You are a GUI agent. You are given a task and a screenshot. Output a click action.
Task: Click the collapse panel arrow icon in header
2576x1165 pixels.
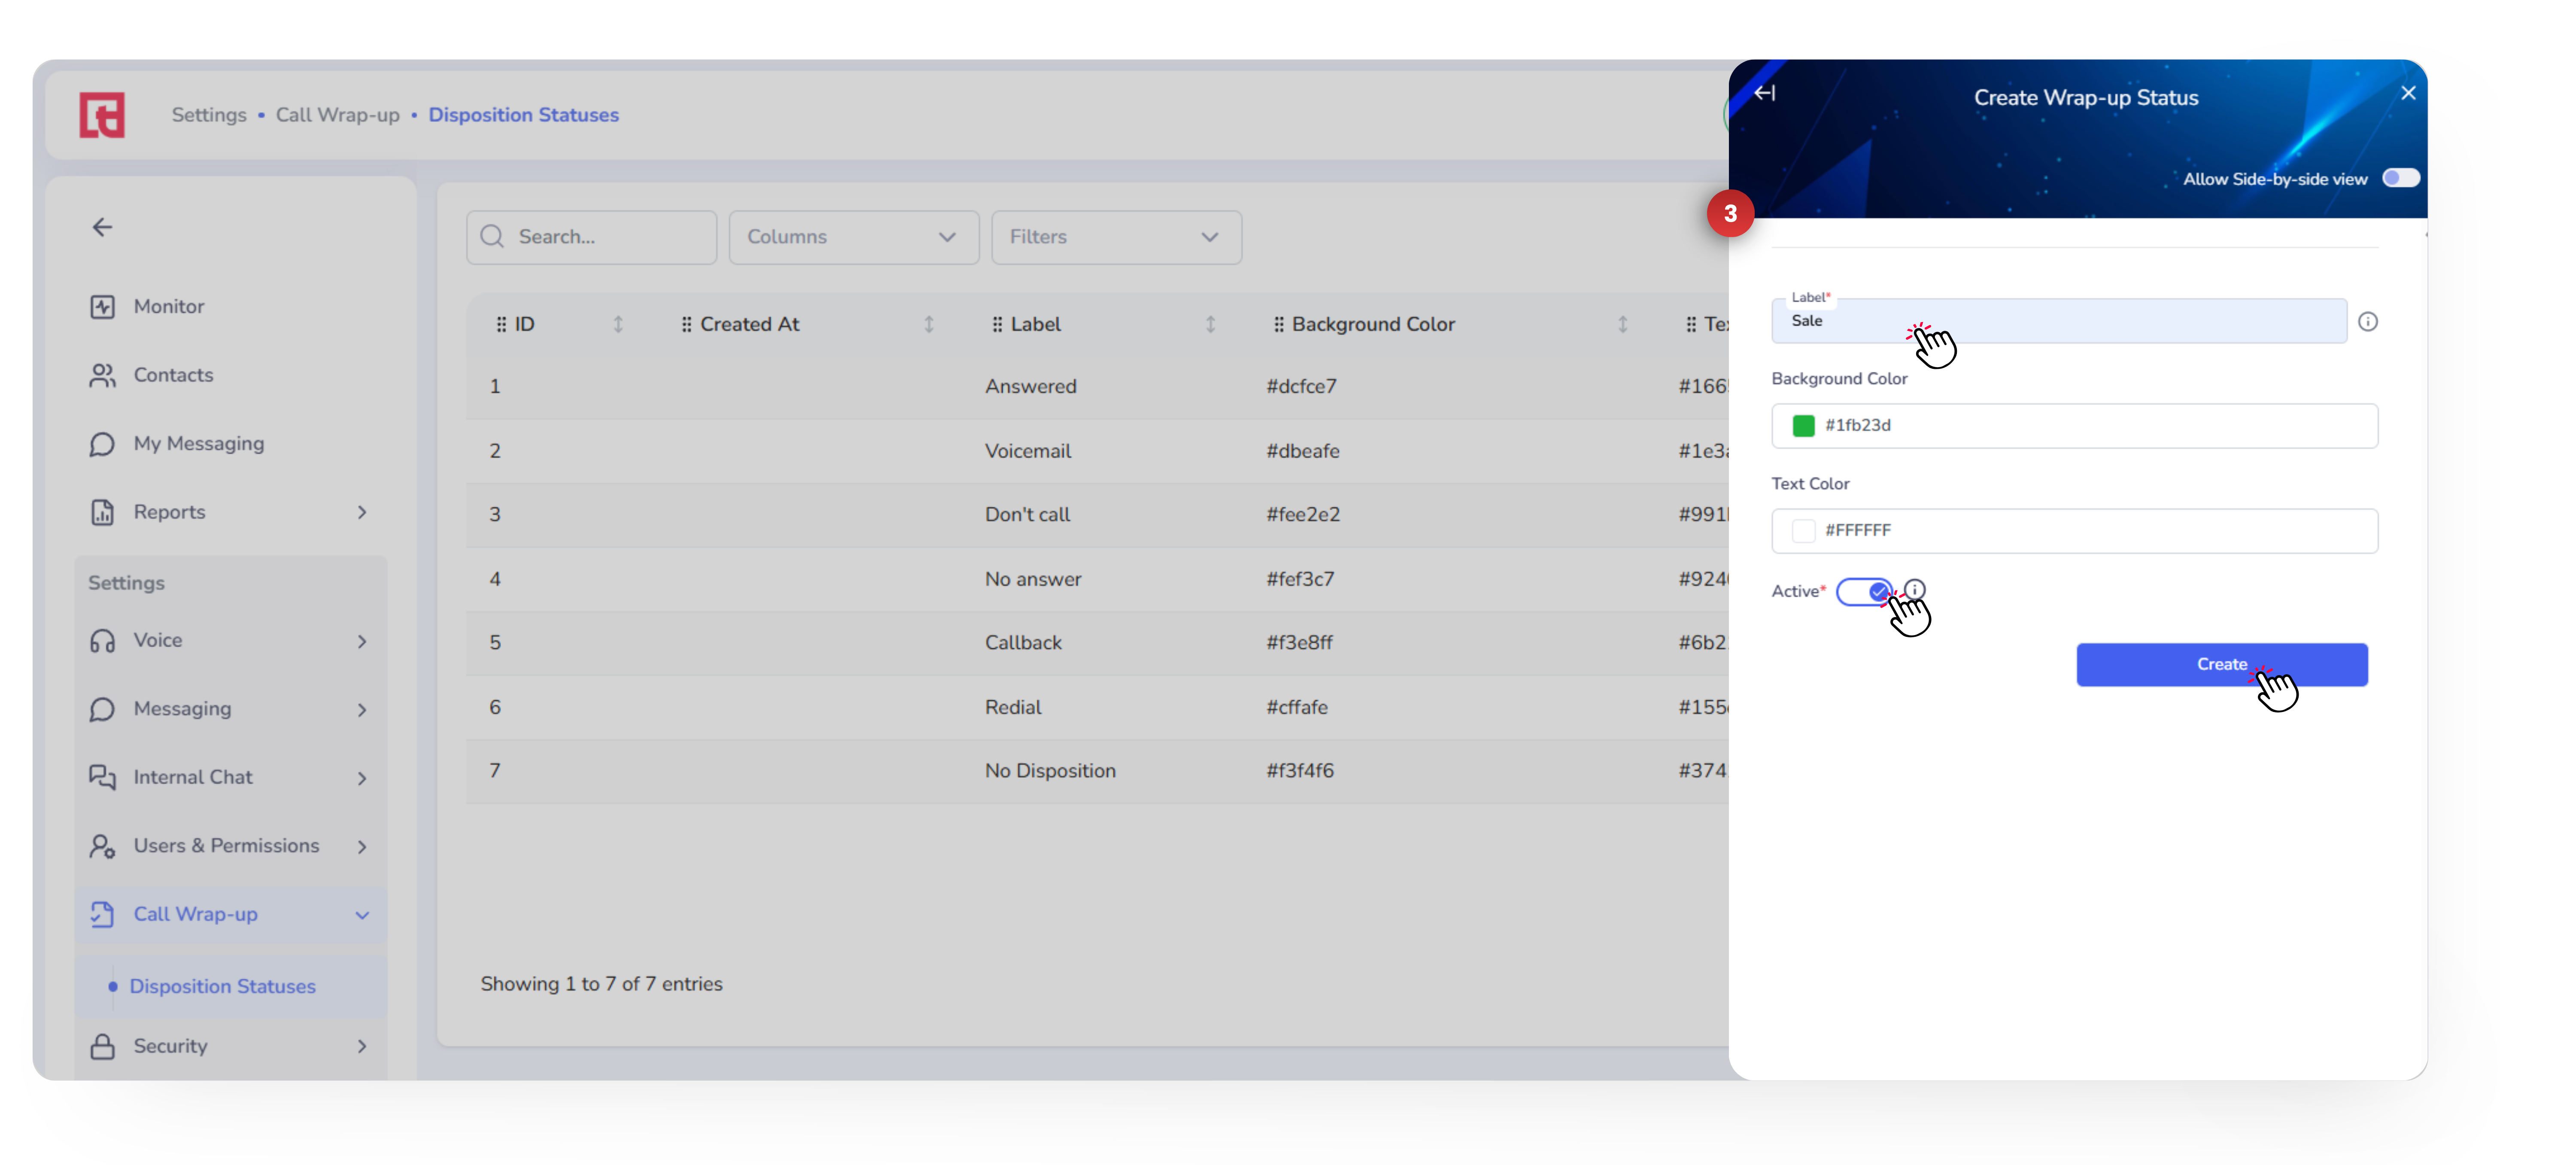(x=1765, y=93)
